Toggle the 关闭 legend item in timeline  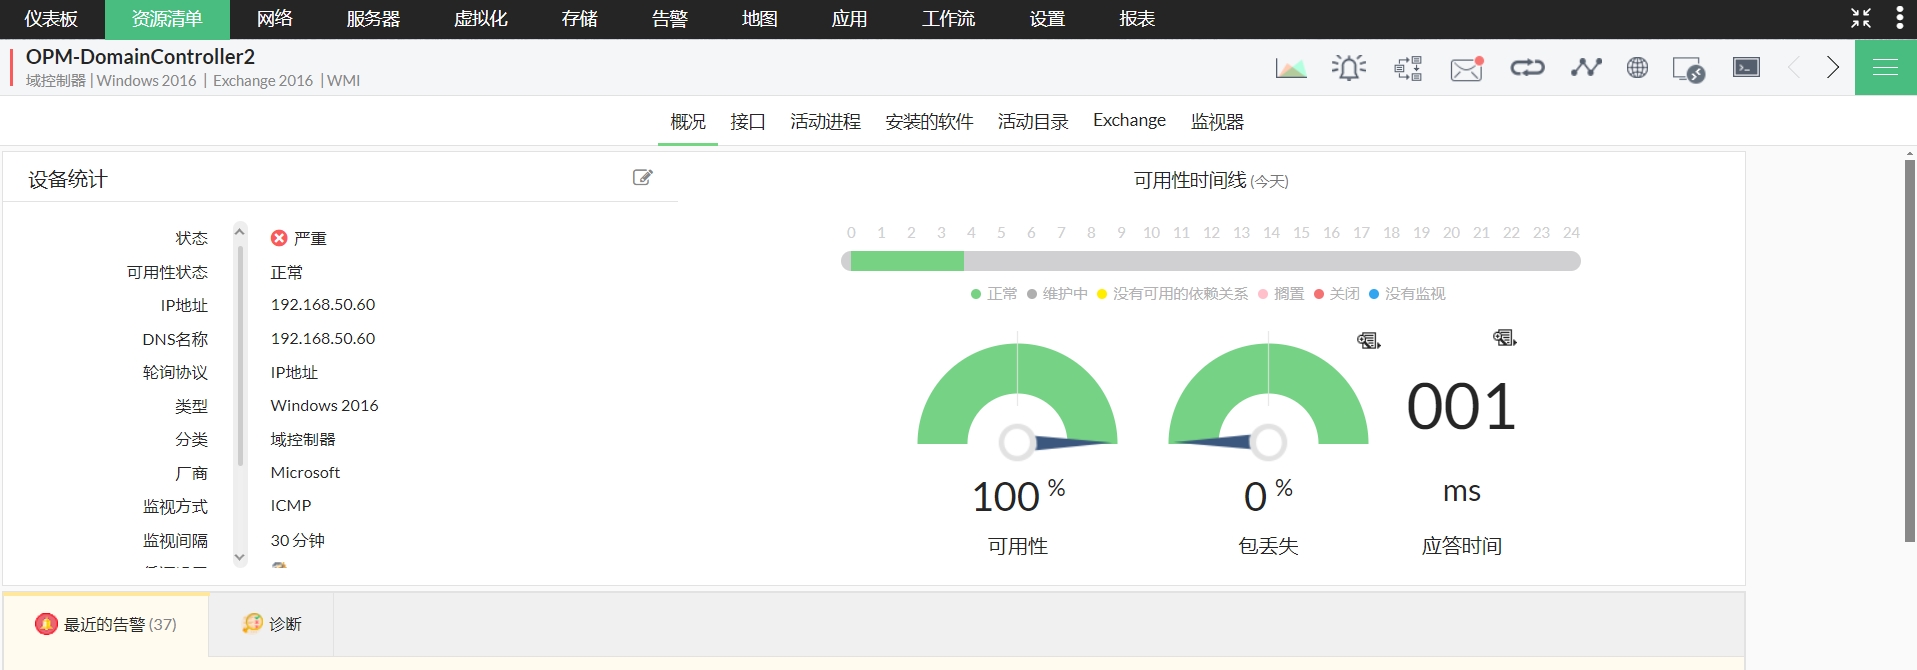point(1337,294)
